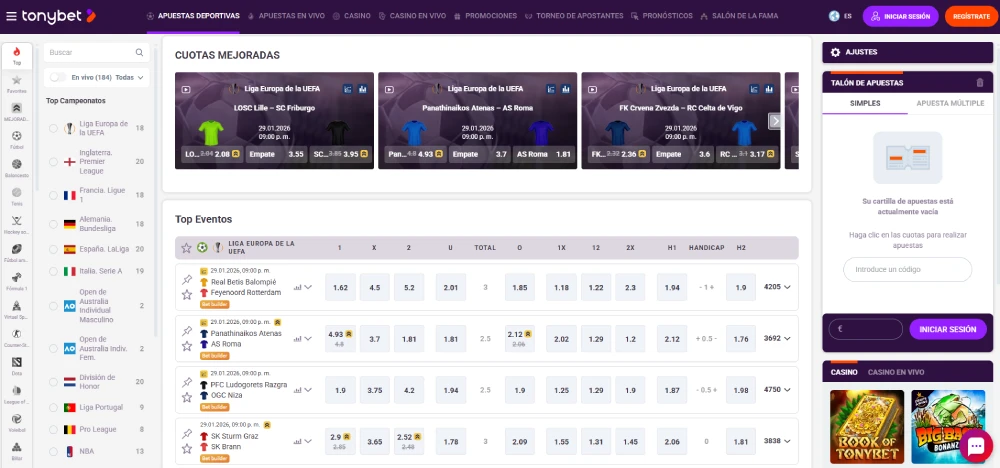Bet Empate 3.55 on Lille–Friburgo card
This screenshot has width=1000, height=468.
tap(277, 154)
